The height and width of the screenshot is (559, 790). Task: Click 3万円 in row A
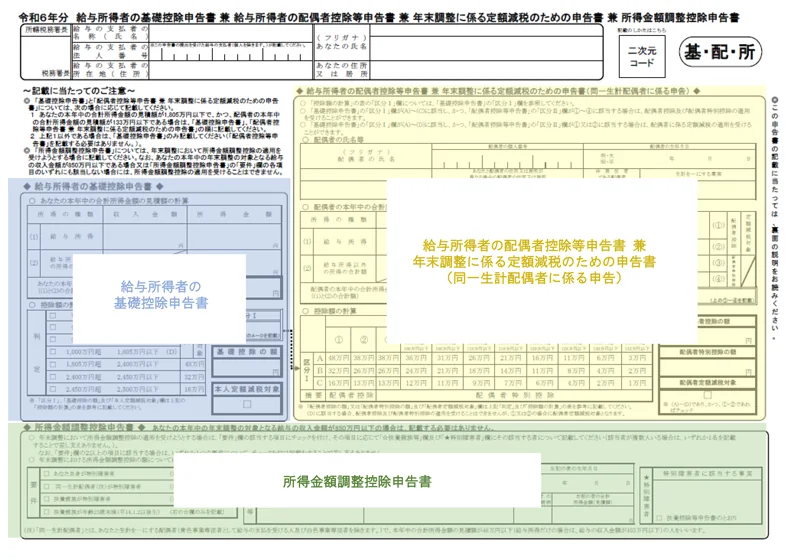point(637,358)
